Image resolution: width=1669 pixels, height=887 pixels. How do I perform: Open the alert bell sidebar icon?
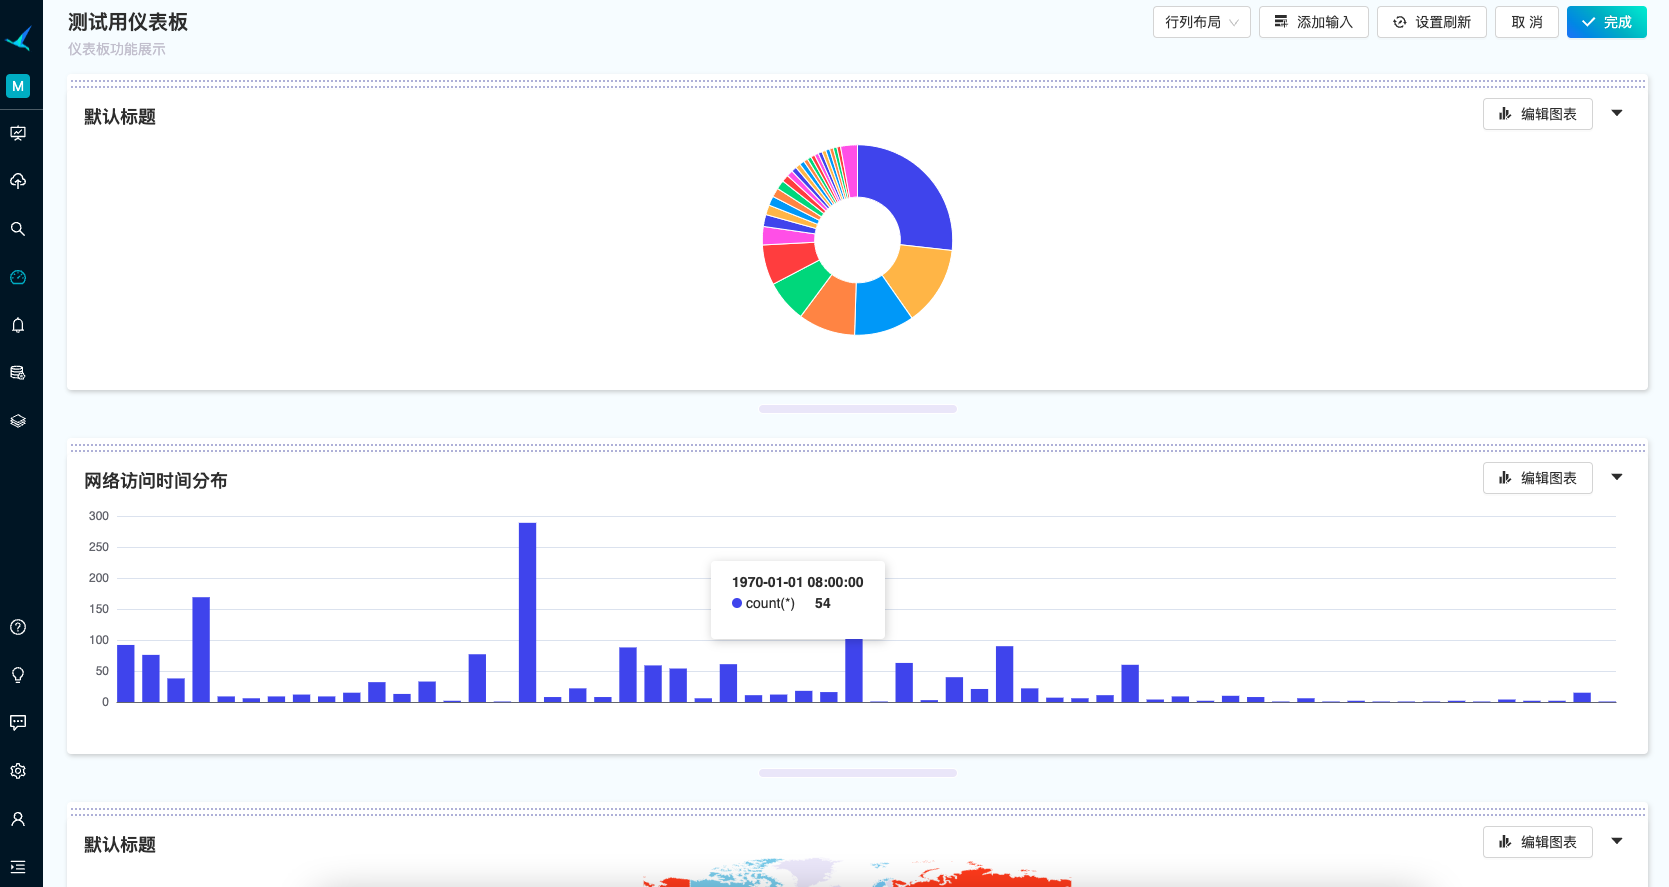pos(18,325)
